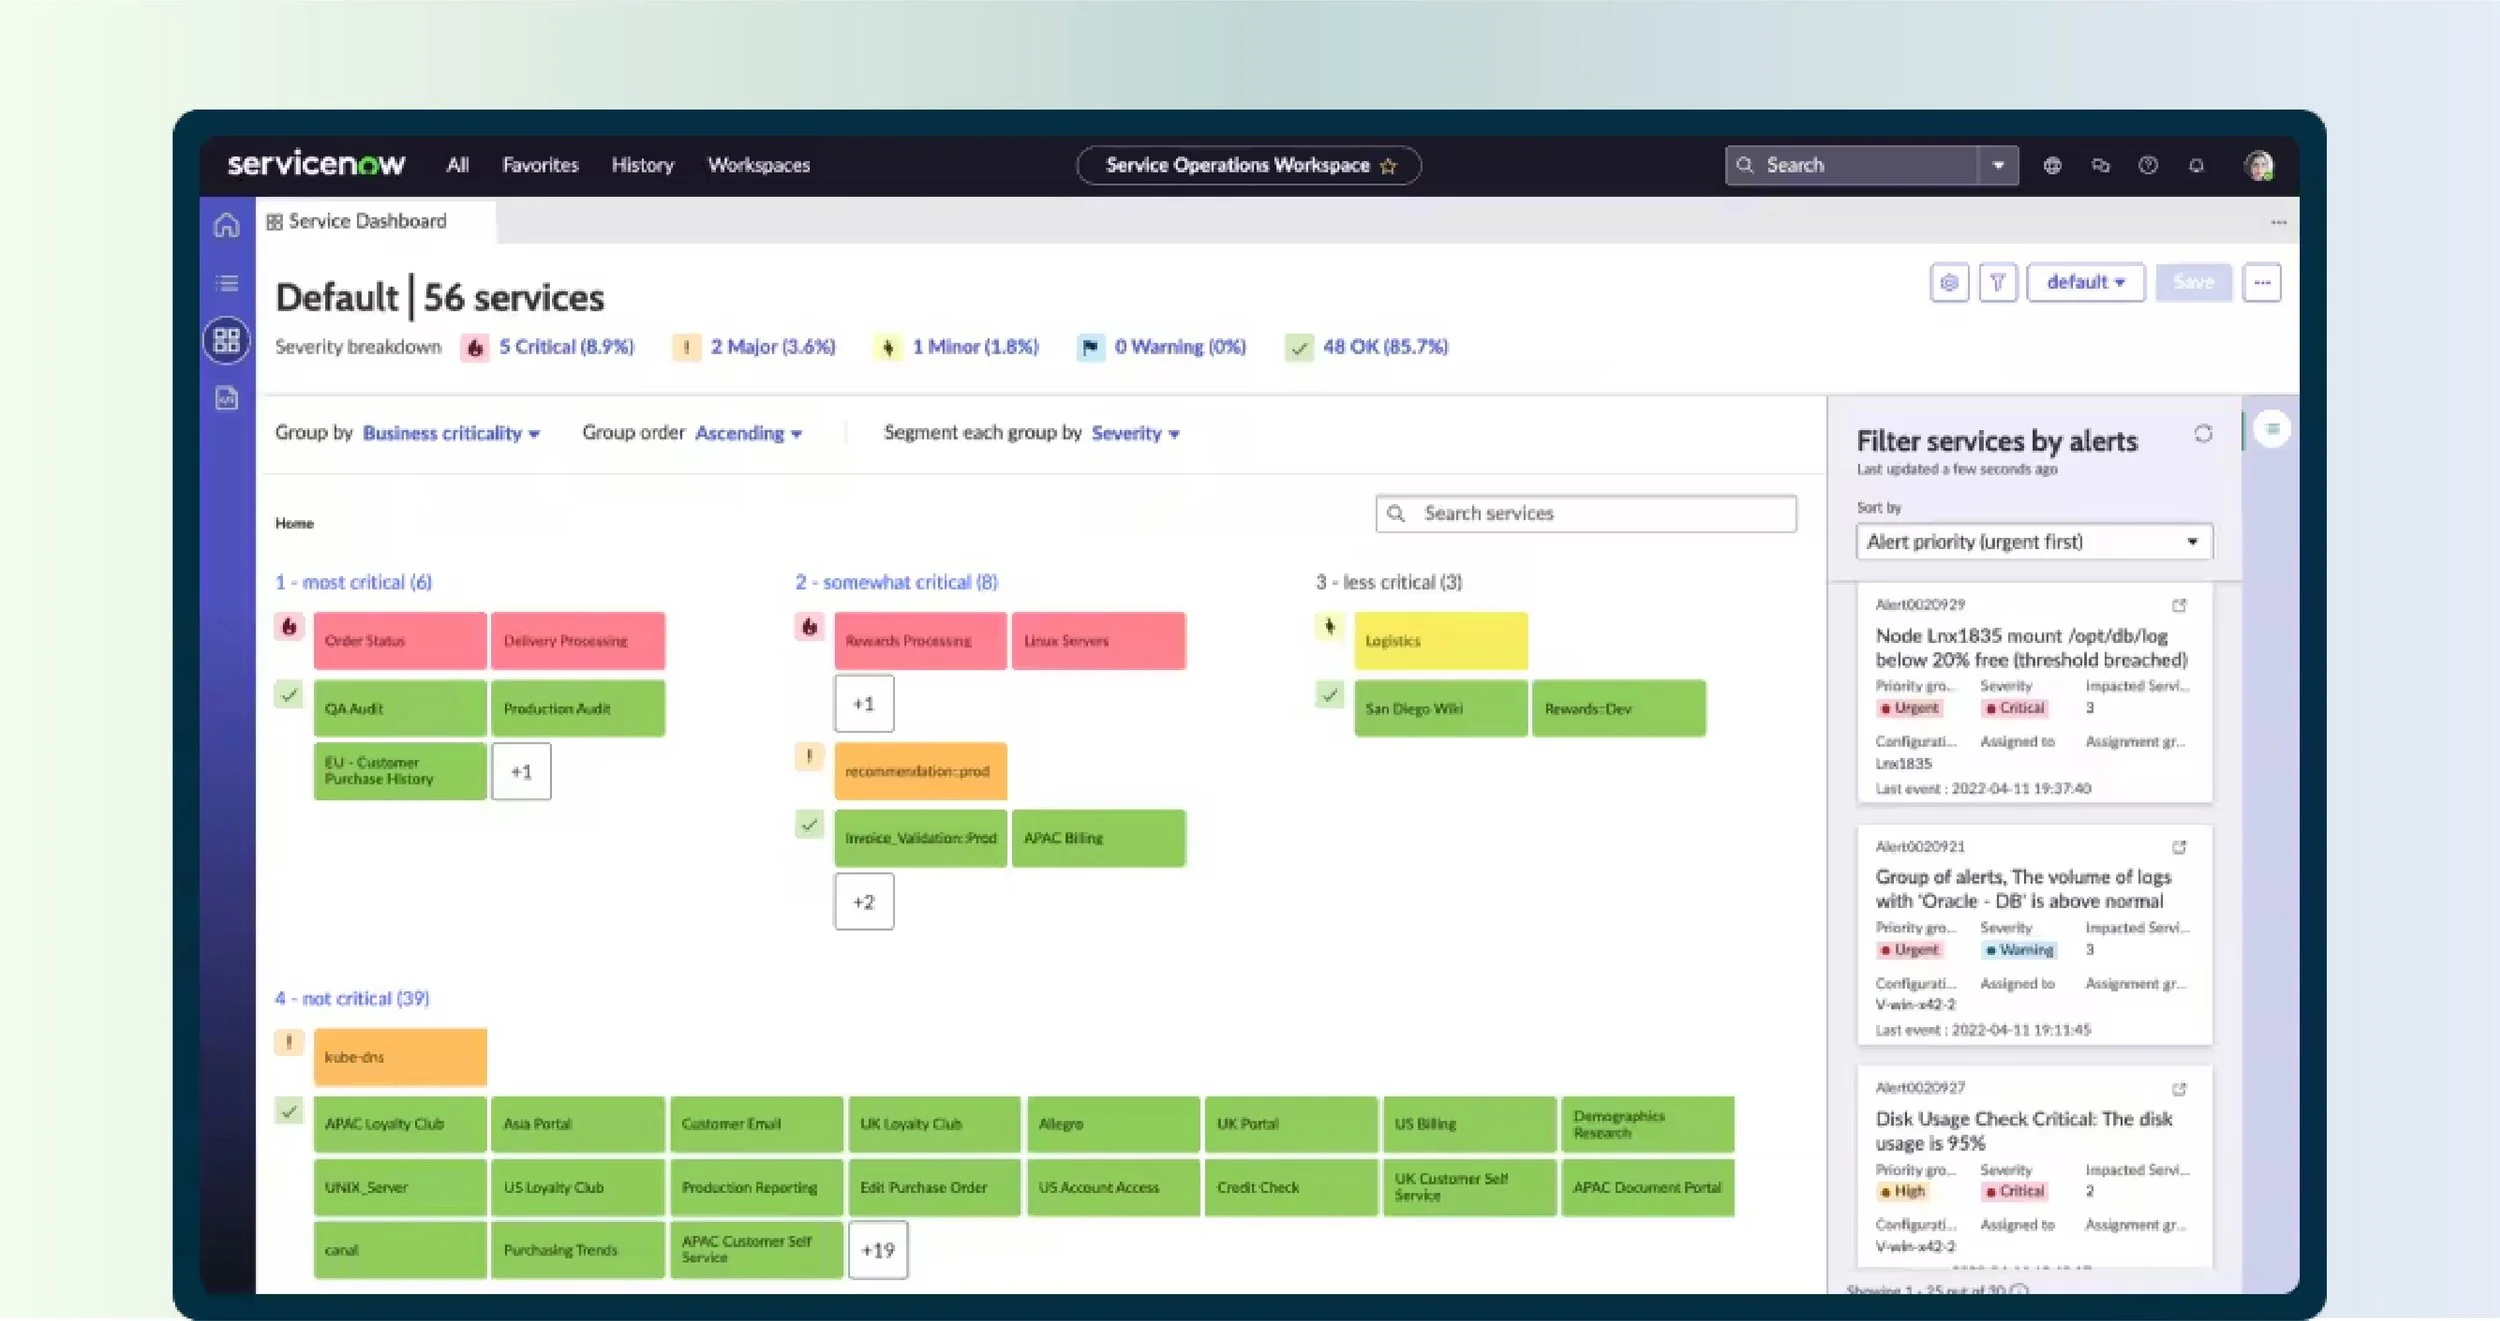Open dashboard settings gear icon
This screenshot has height=1321, width=2500.
click(1948, 283)
